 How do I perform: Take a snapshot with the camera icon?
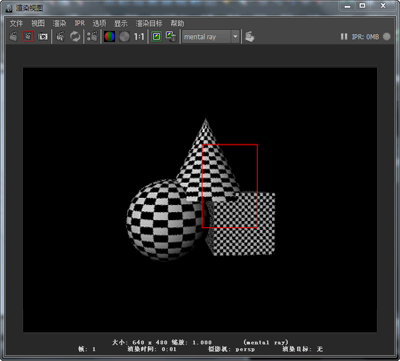click(x=43, y=37)
